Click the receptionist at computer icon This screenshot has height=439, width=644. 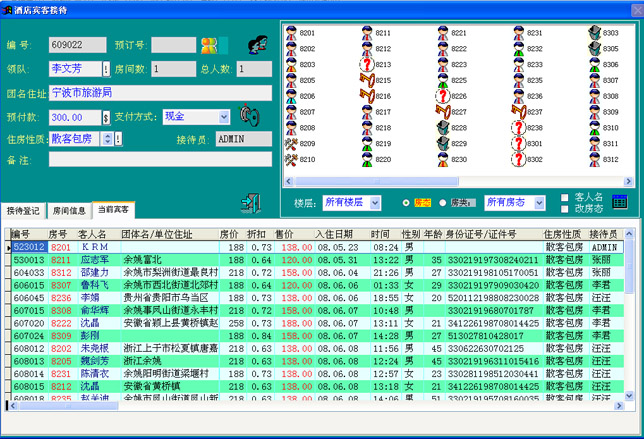tap(258, 43)
